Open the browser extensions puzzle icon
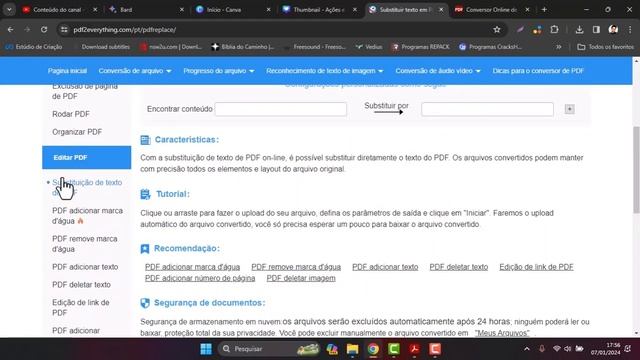Viewport: 640px width, 360px height. (554, 29)
